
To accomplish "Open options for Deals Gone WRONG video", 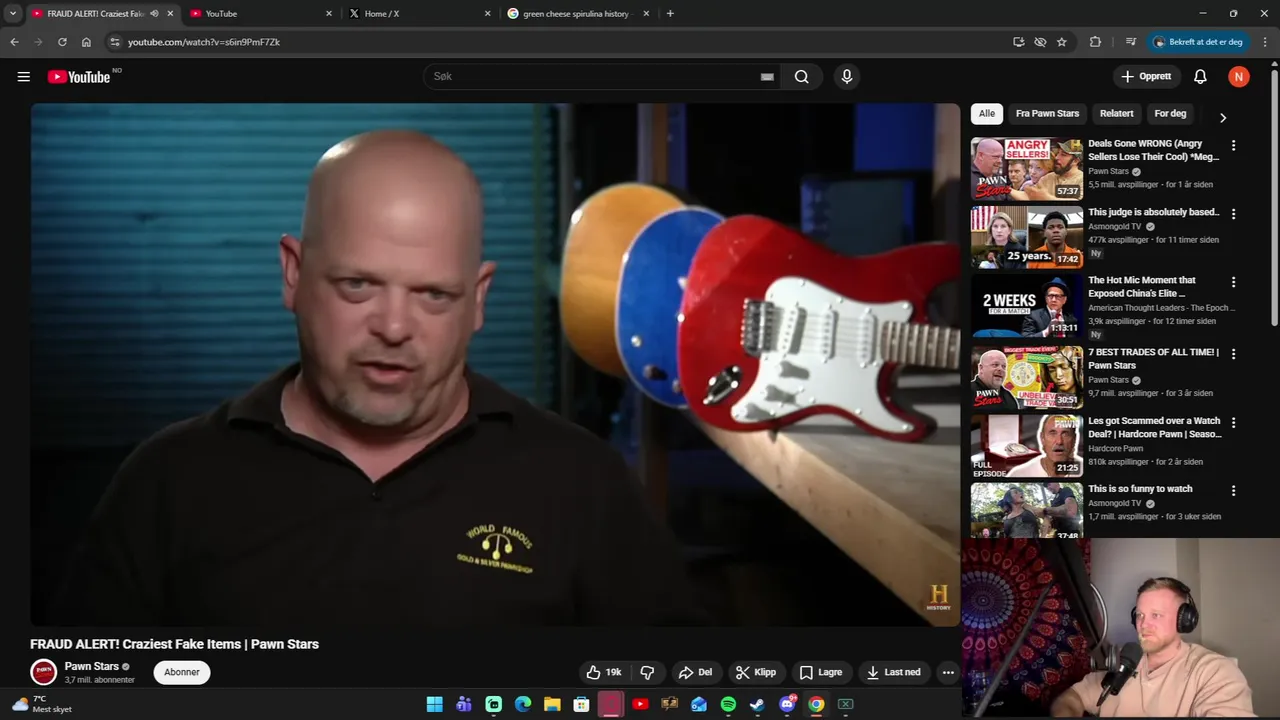I will (1233, 146).
